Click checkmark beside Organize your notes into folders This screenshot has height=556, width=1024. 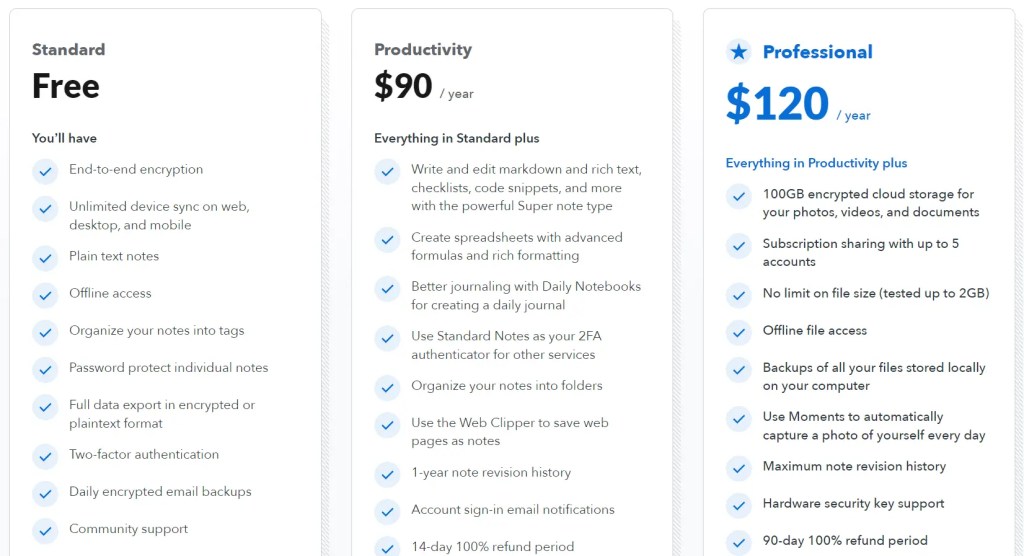[387, 387]
